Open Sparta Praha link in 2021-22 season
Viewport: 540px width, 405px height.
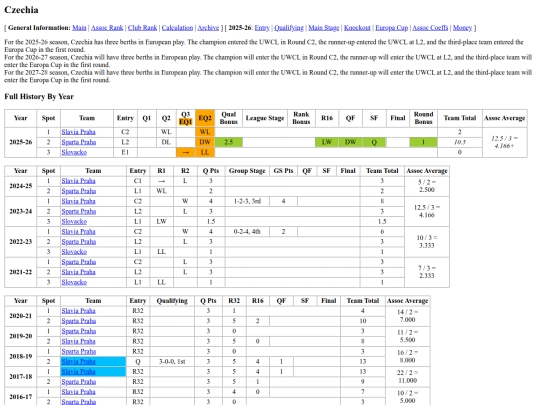(x=79, y=262)
